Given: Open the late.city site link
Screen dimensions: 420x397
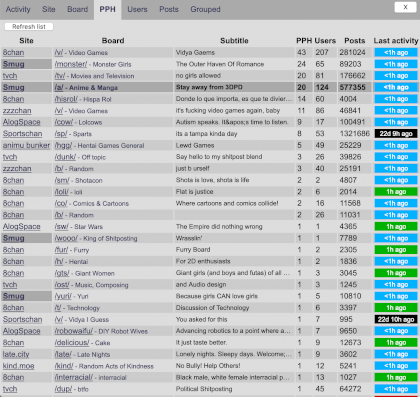Looking at the screenshot, I should [16, 355].
